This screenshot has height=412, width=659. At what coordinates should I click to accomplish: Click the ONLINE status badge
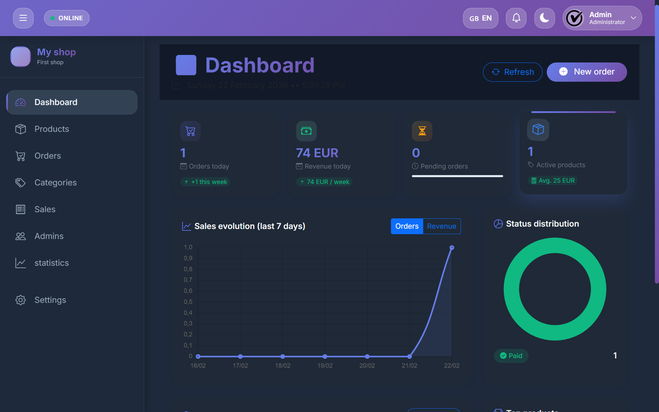coord(66,18)
